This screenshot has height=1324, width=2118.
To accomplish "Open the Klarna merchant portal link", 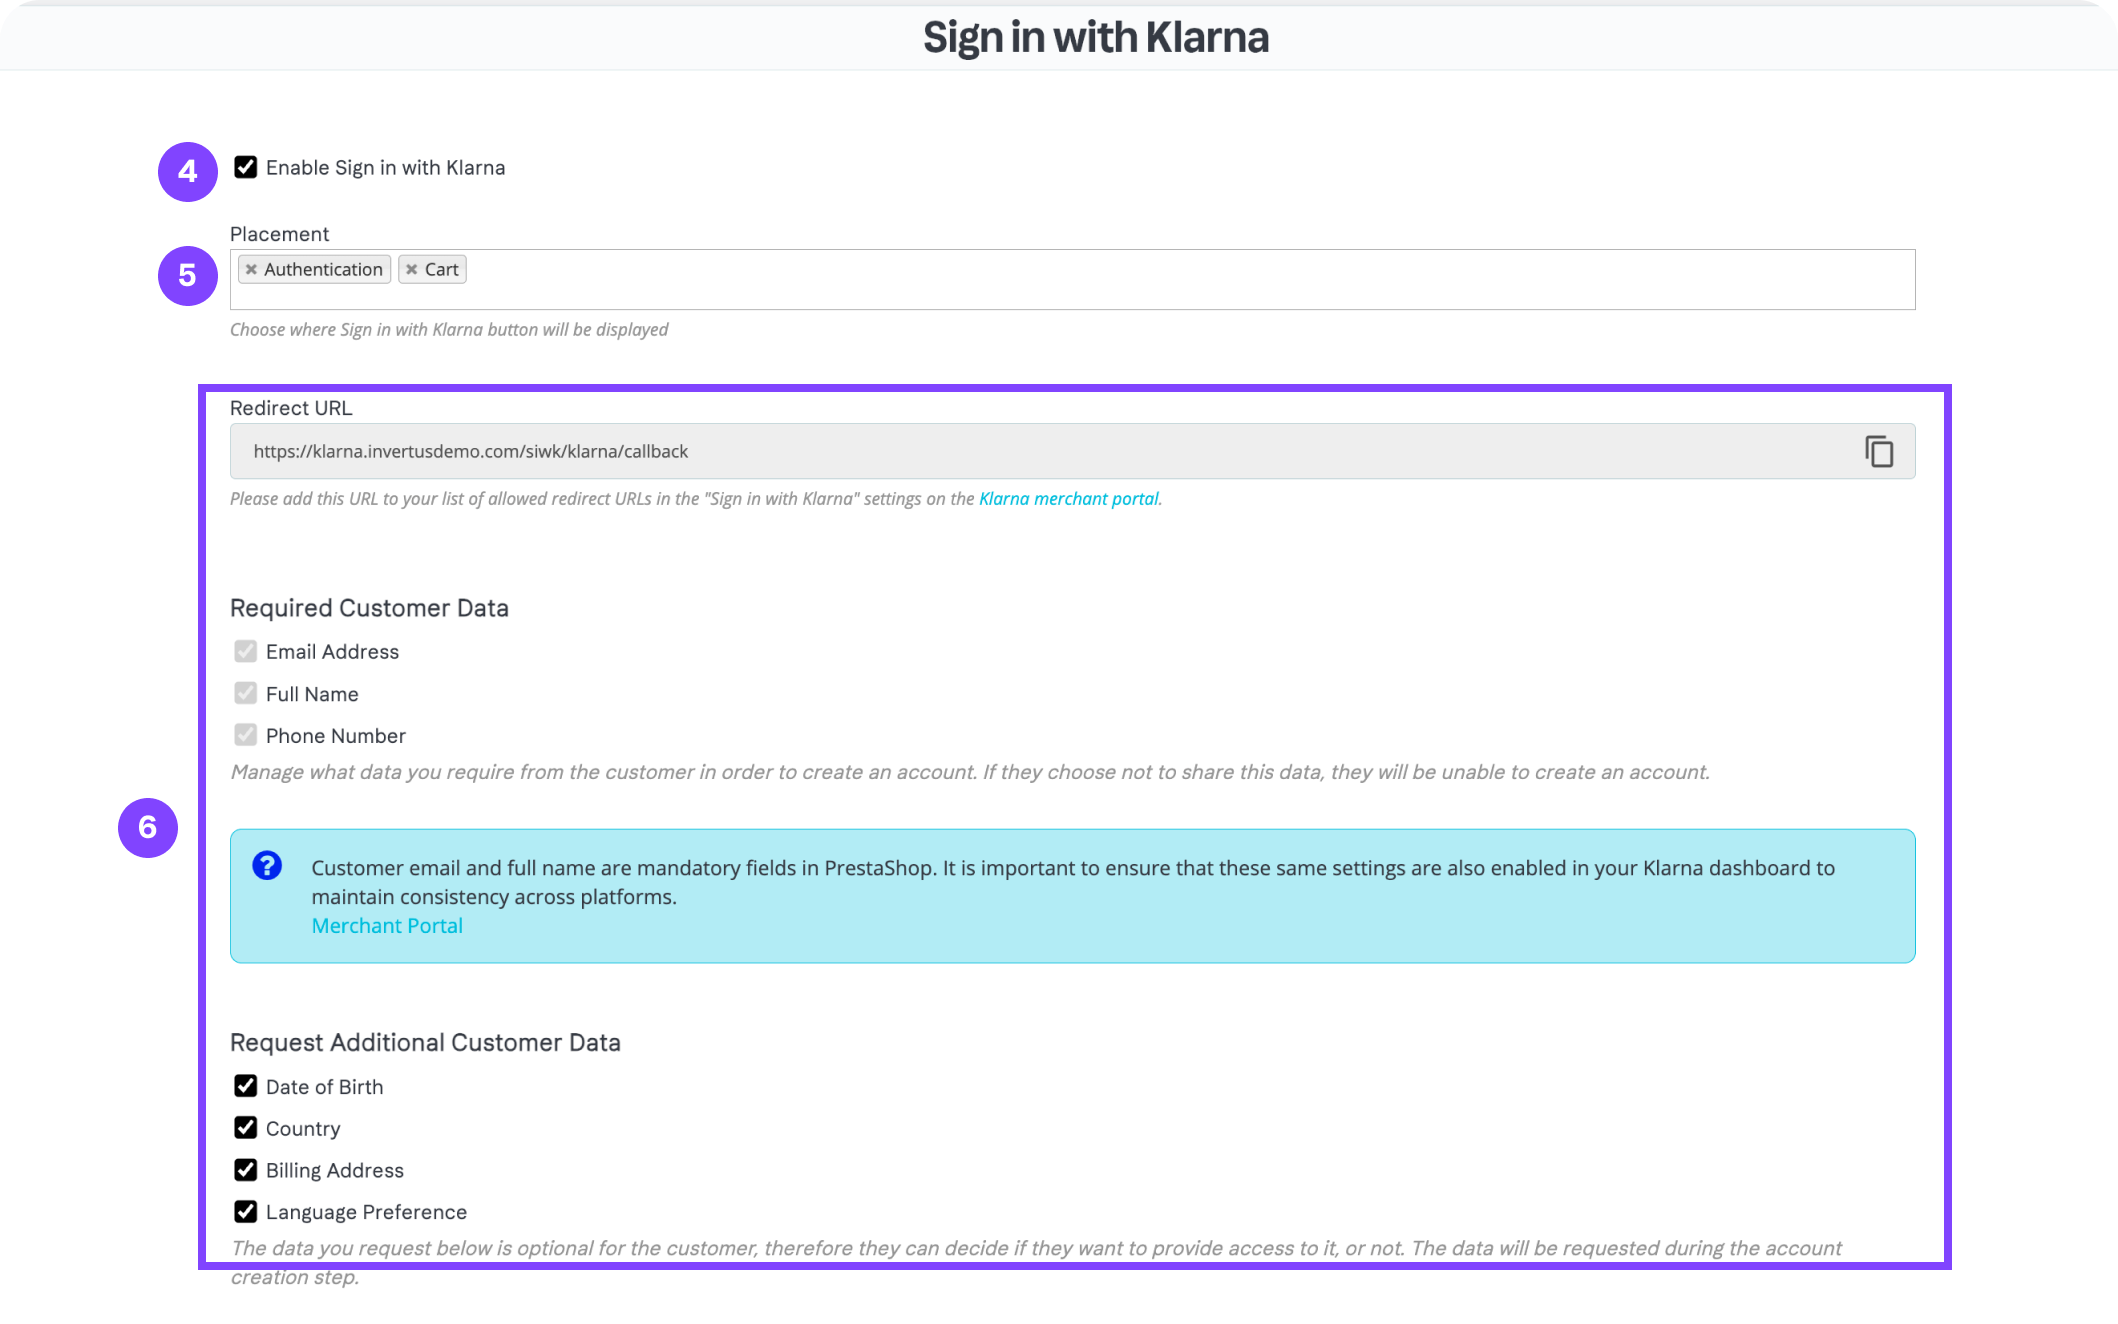I will (x=1068, y=499).
